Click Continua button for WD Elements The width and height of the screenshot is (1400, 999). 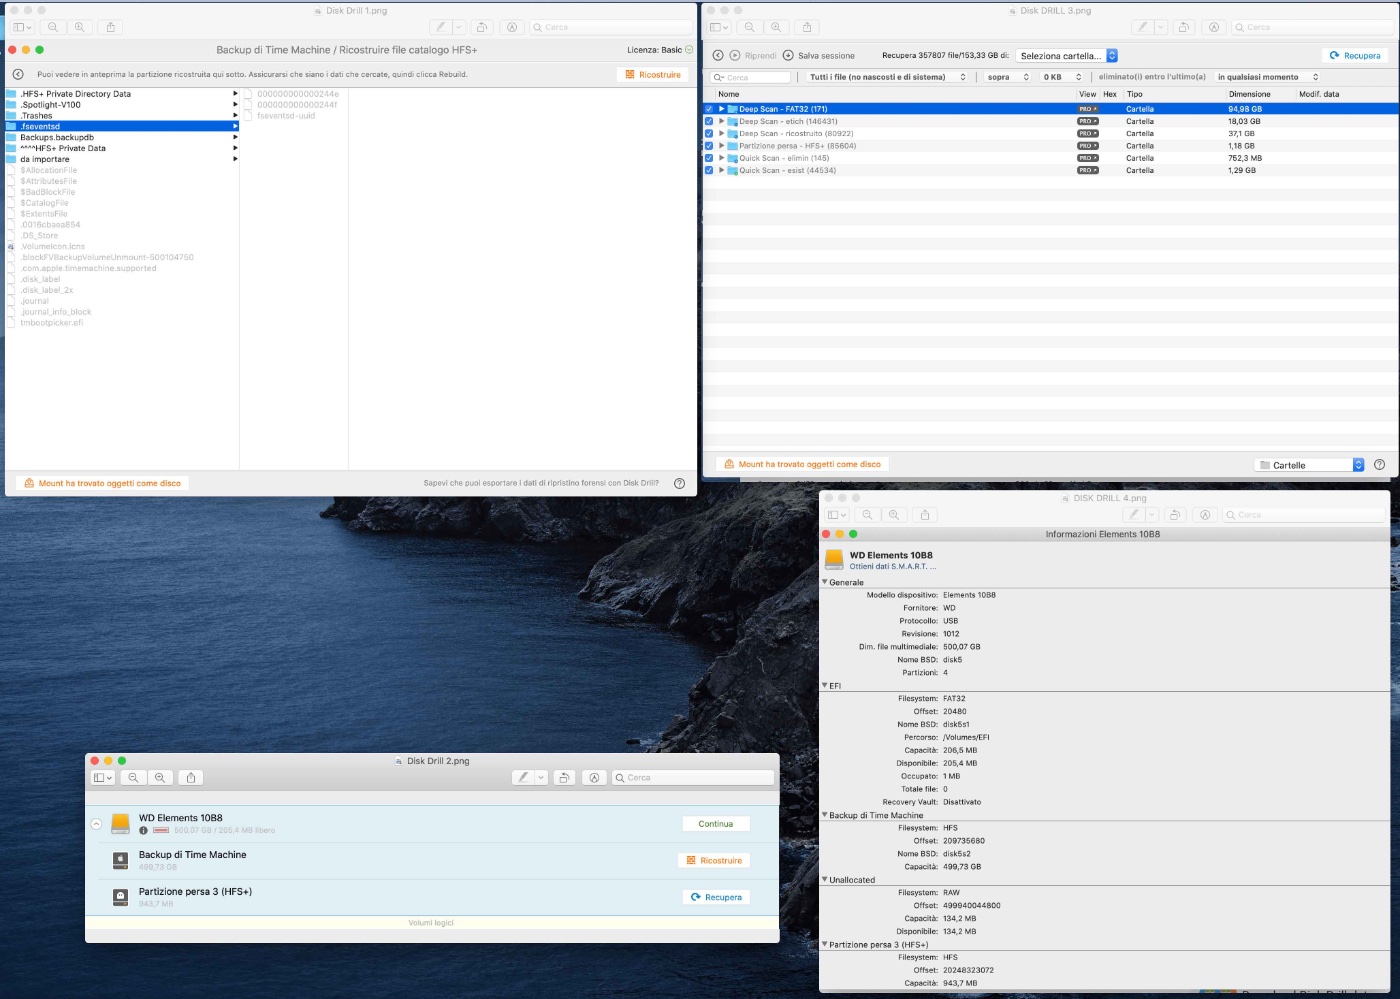click(715, 824)
